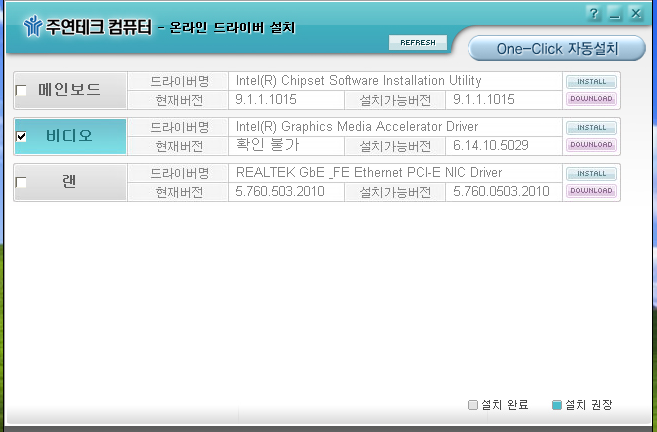Download the REALTEK Ethernet NIC driver
Viewport: 657px width, 432px height.
pos(591,191)
